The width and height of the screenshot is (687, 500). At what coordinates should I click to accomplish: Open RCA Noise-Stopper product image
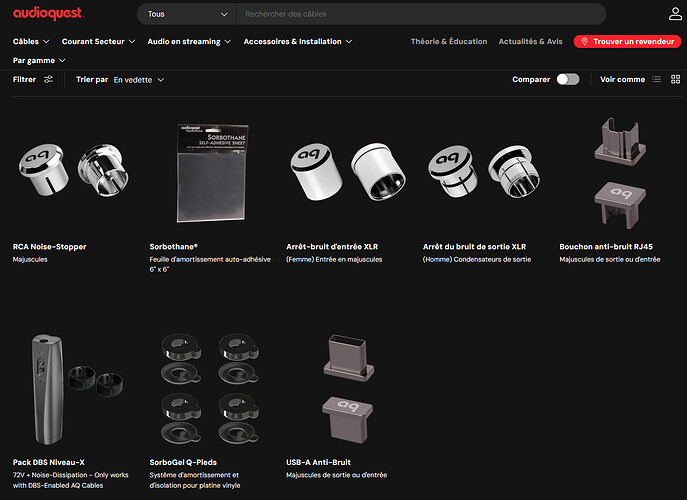pos(74,170)
